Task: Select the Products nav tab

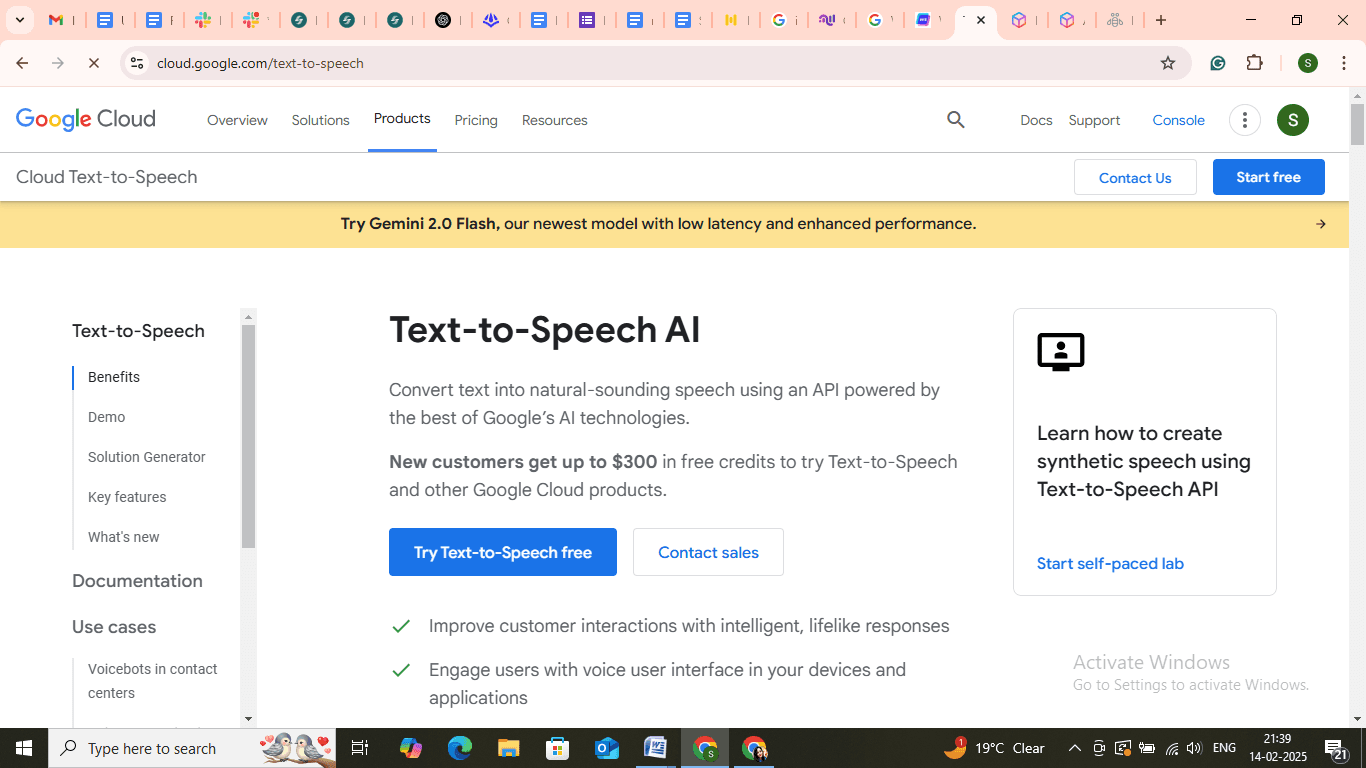Action: [x=402, y=119]
